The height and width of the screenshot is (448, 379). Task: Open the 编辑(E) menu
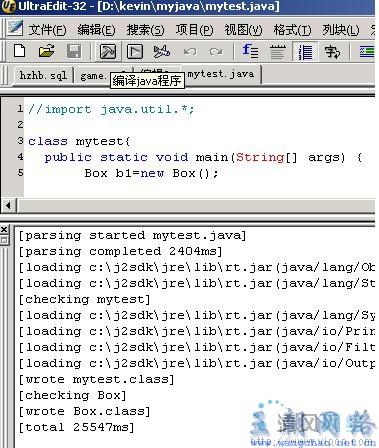click(96, 30)
